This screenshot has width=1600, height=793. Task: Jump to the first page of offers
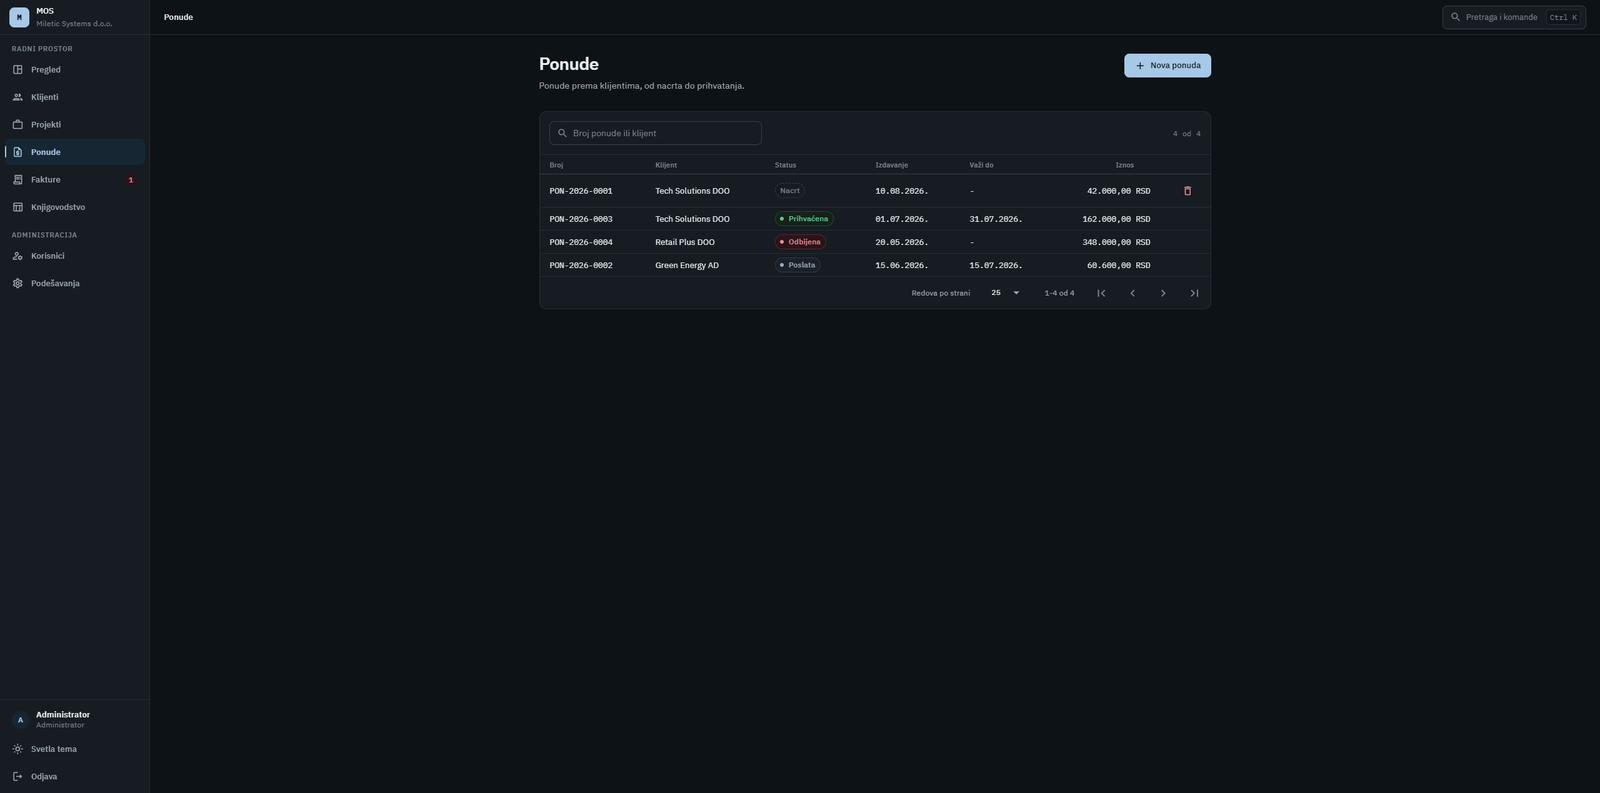1101,293
